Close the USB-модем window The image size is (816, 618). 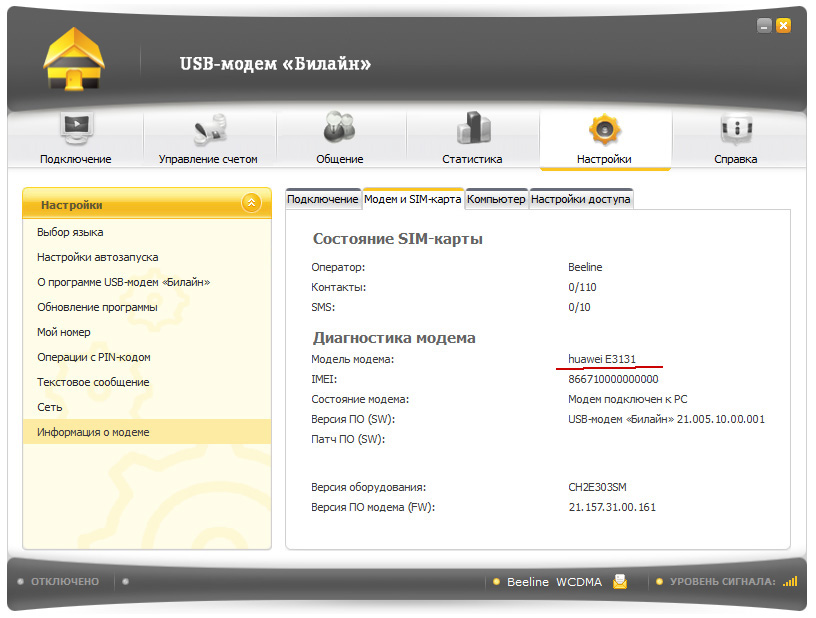[x=783, y=25]
